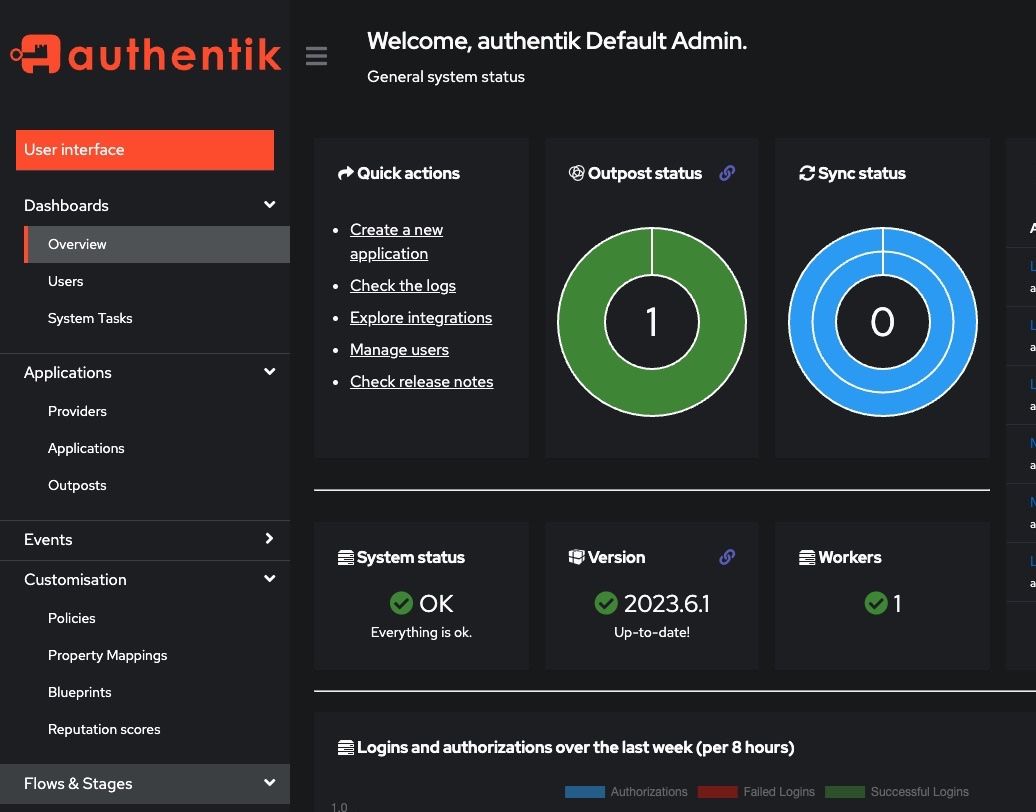Click the green check next to 2023.6.1

pyautogui.click(x=606, y=603)
